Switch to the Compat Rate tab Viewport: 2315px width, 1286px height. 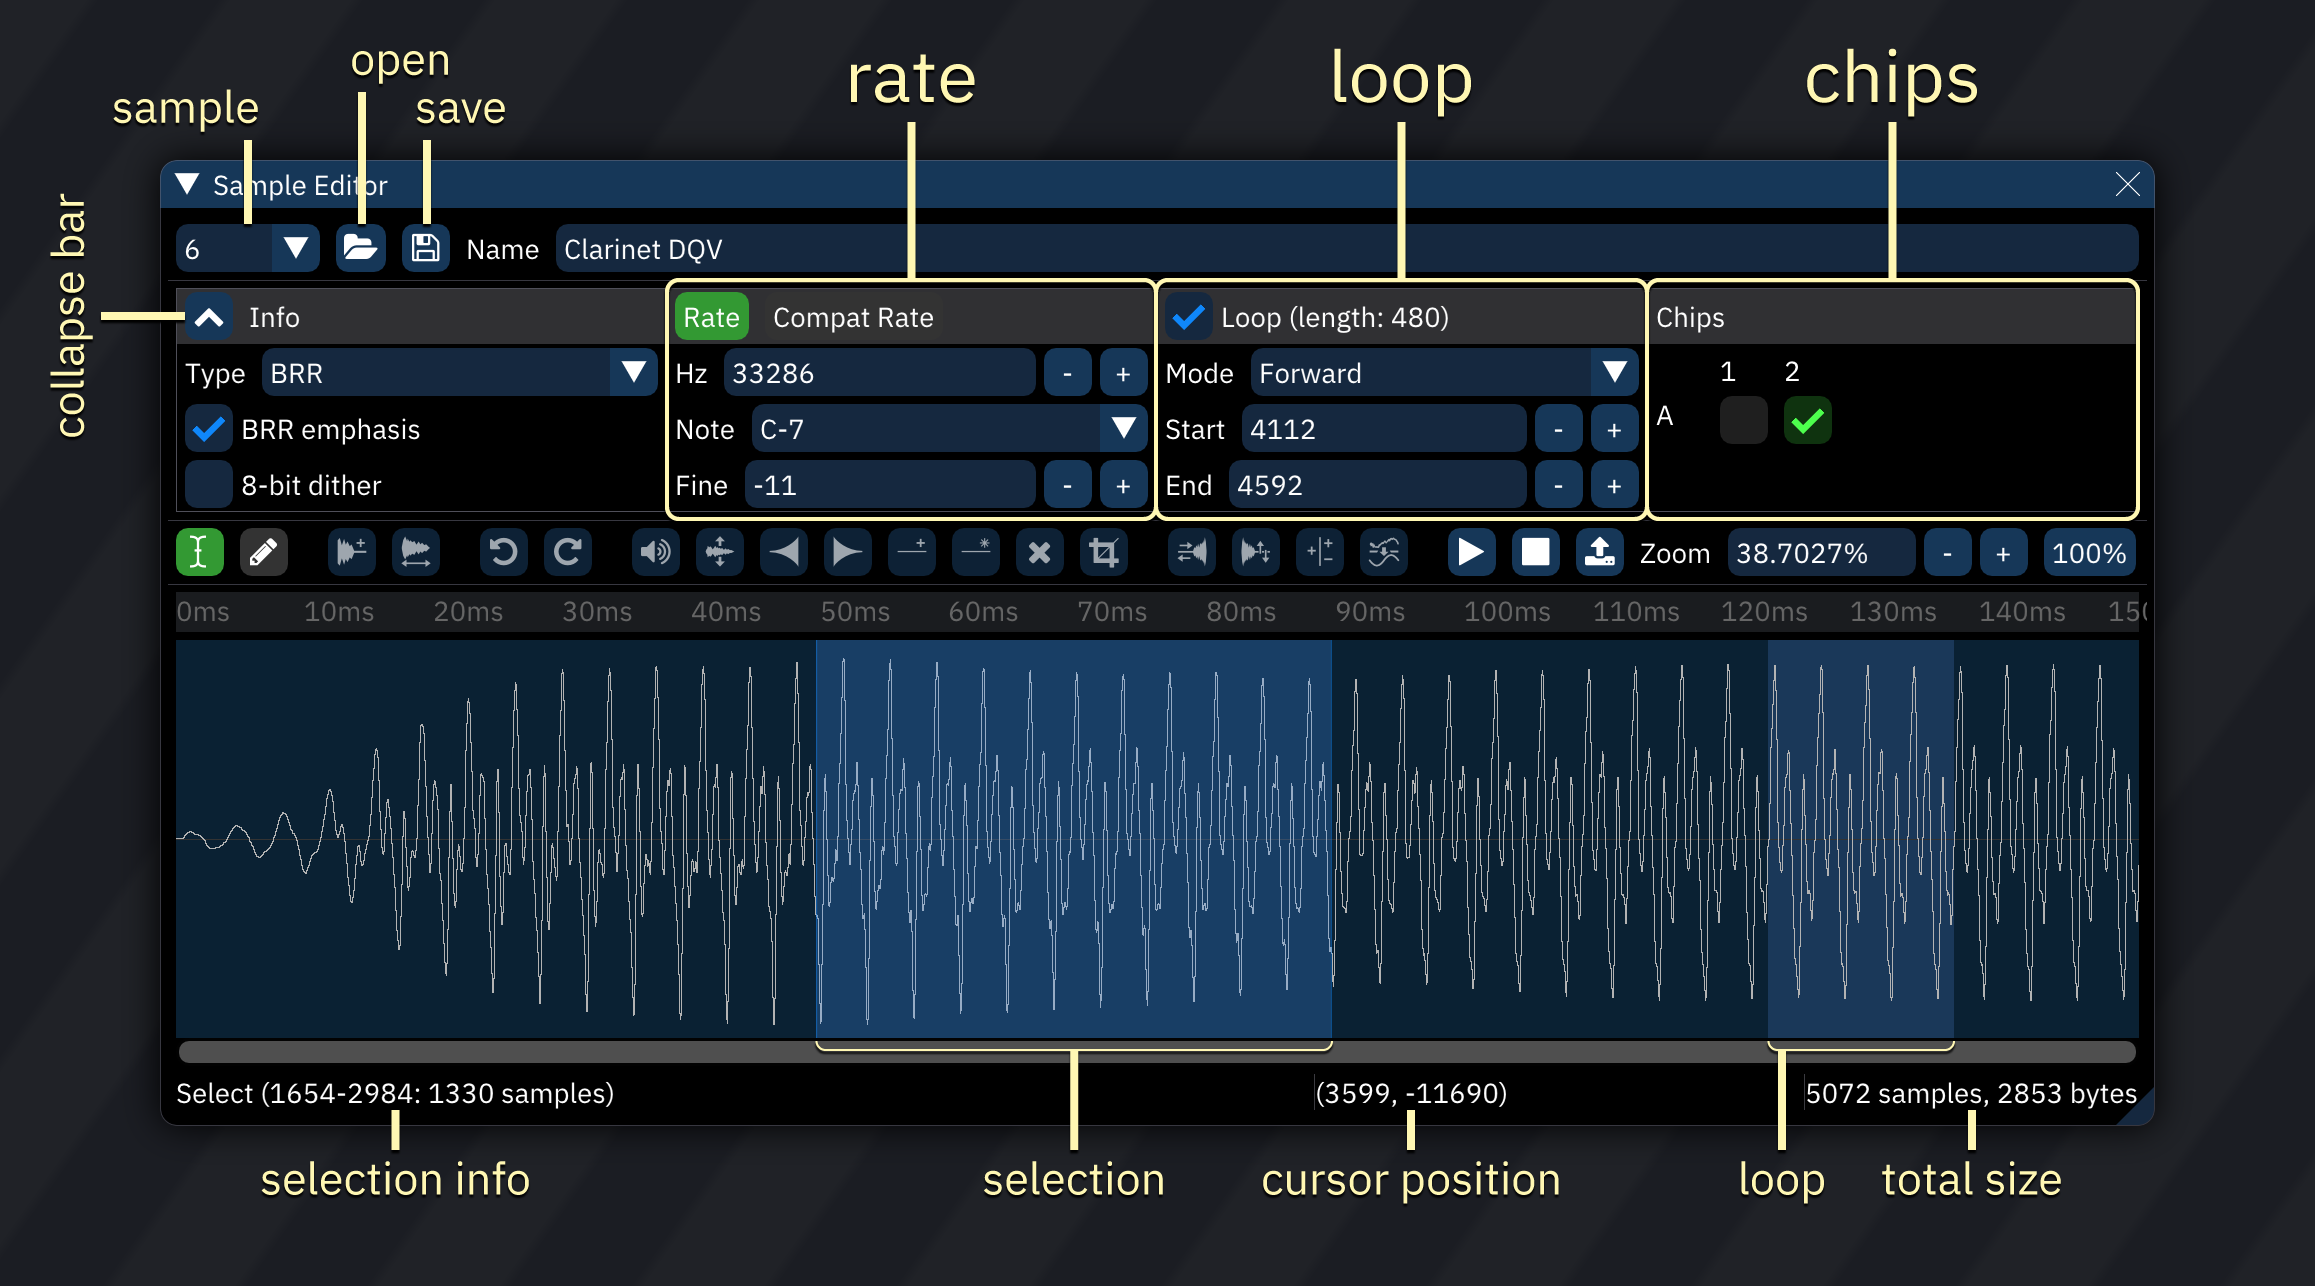[852, 317]
